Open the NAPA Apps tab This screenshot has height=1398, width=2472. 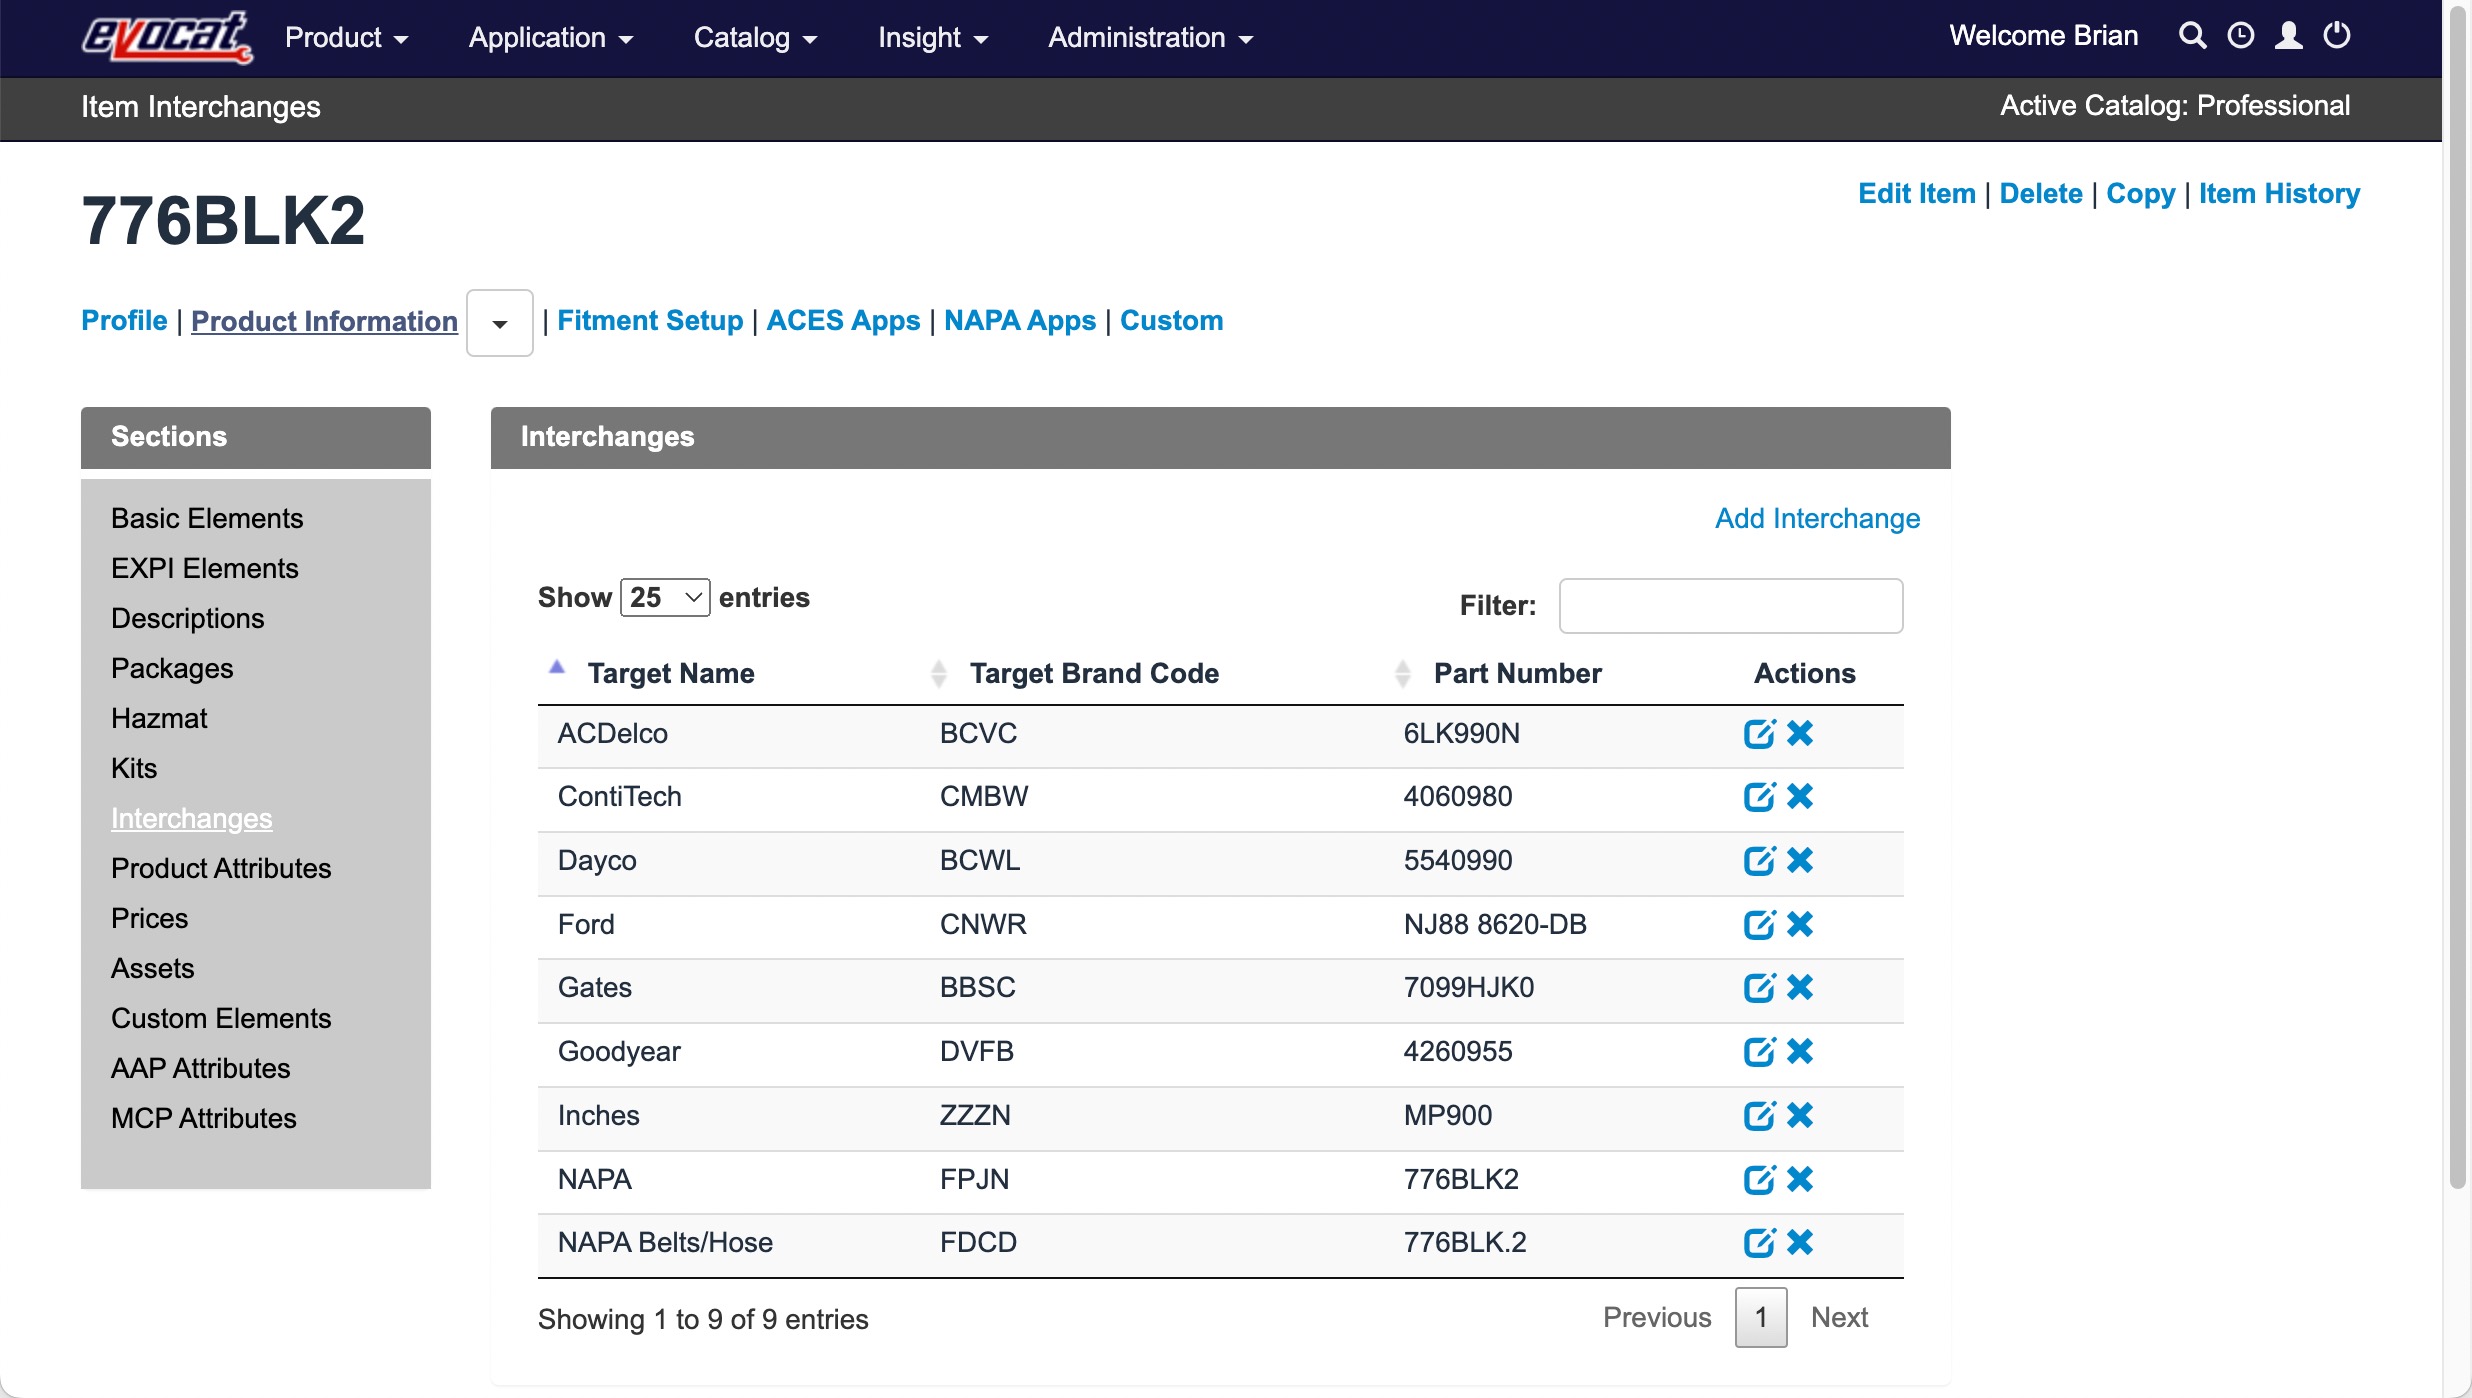(1020, 320)
